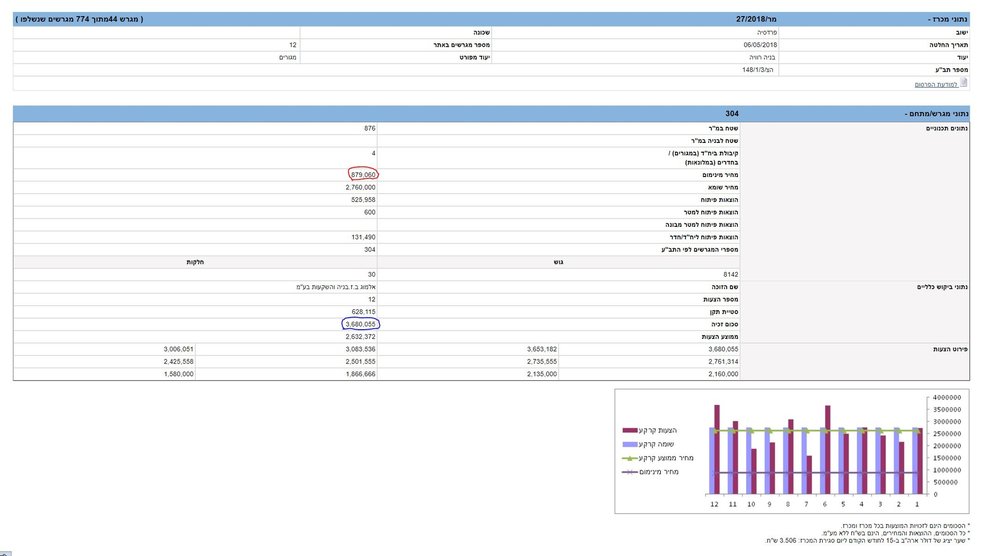Click the tall maroon bar for bid 6
The image size is (1000, 556).
(x=827, y=450)
